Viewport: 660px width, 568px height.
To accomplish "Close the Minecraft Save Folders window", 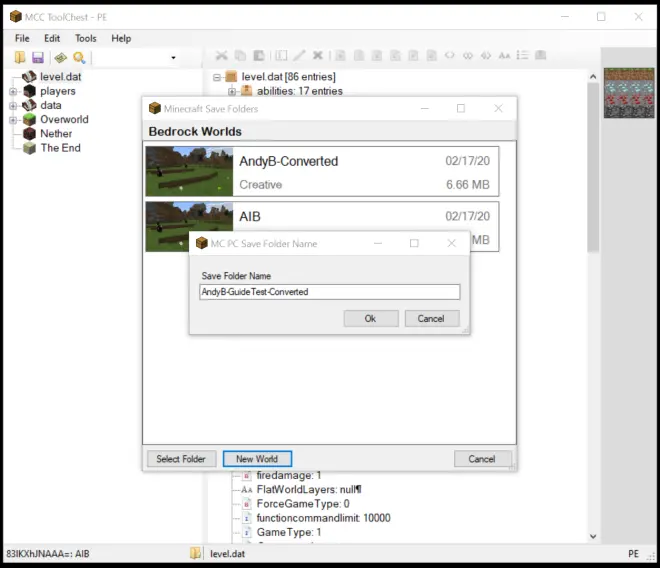I will pyautogui.click(x=498, y=109).
